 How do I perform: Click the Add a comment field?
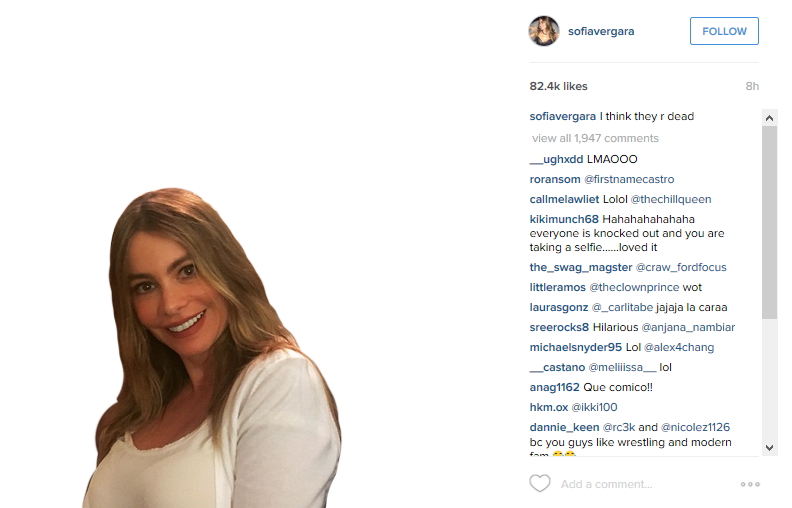[645, 484]
